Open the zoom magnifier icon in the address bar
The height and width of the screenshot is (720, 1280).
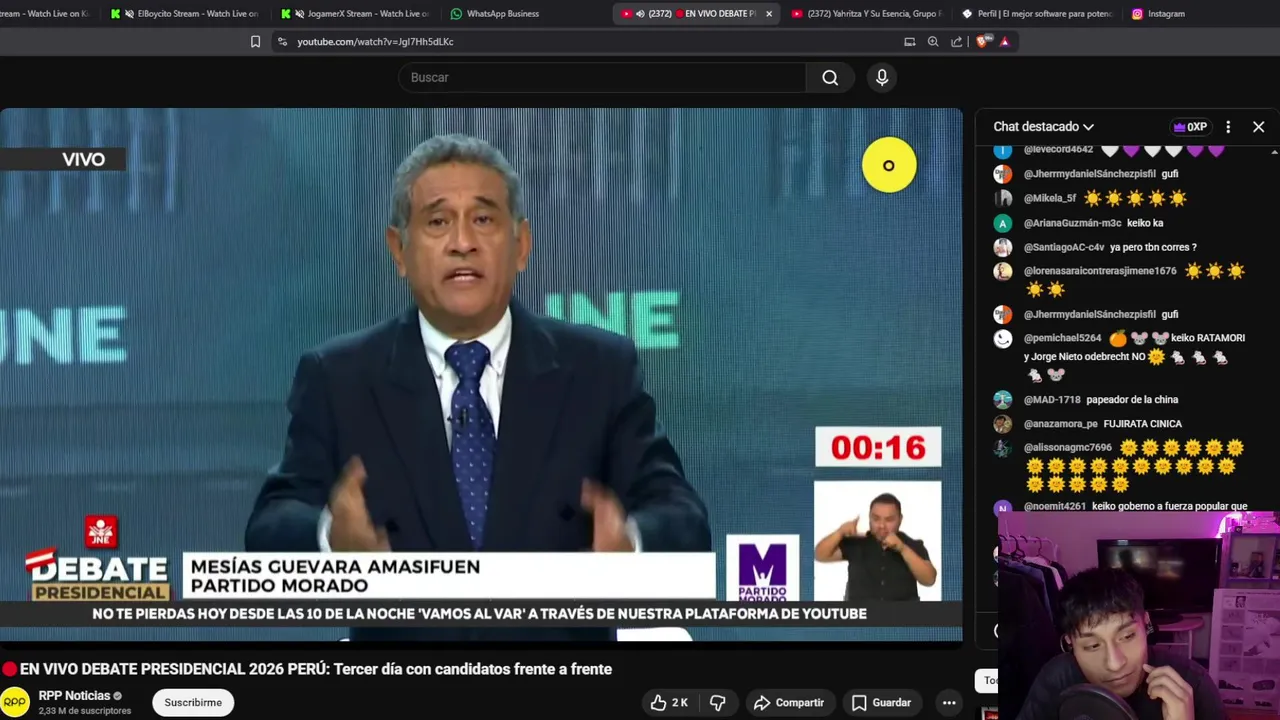(x=933, y=41)
